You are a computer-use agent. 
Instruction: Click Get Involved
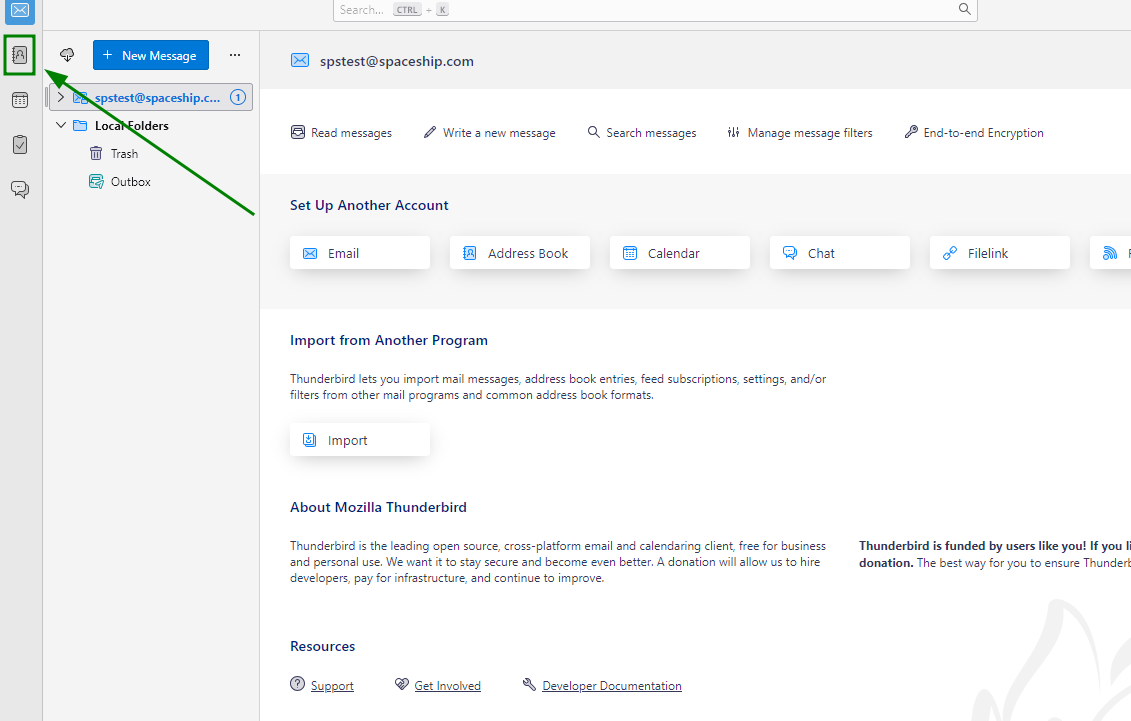point(447,685)
